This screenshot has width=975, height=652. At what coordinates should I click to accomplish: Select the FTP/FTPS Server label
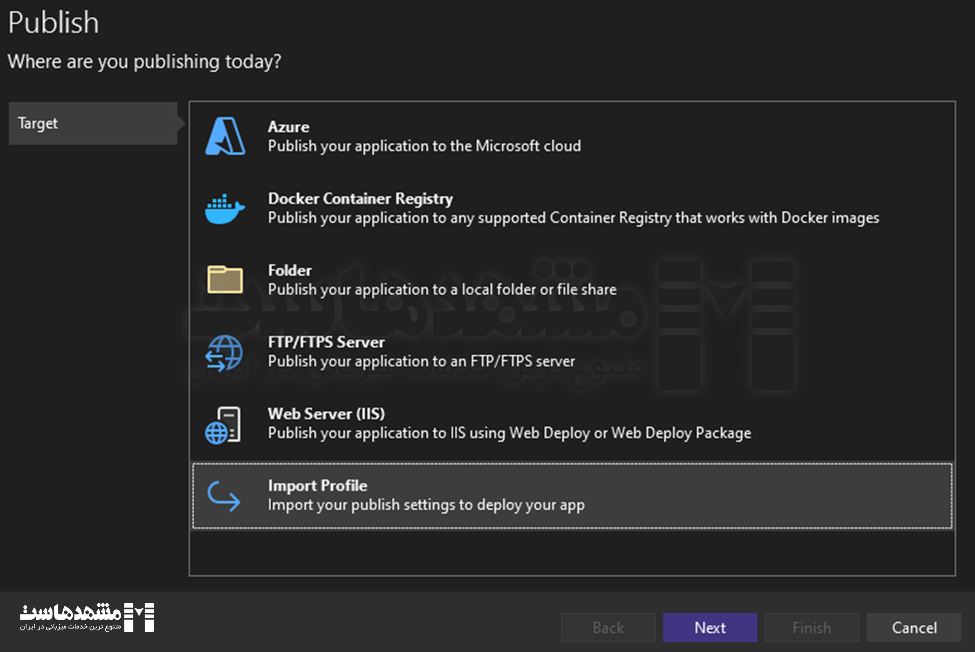click(326, 342)
